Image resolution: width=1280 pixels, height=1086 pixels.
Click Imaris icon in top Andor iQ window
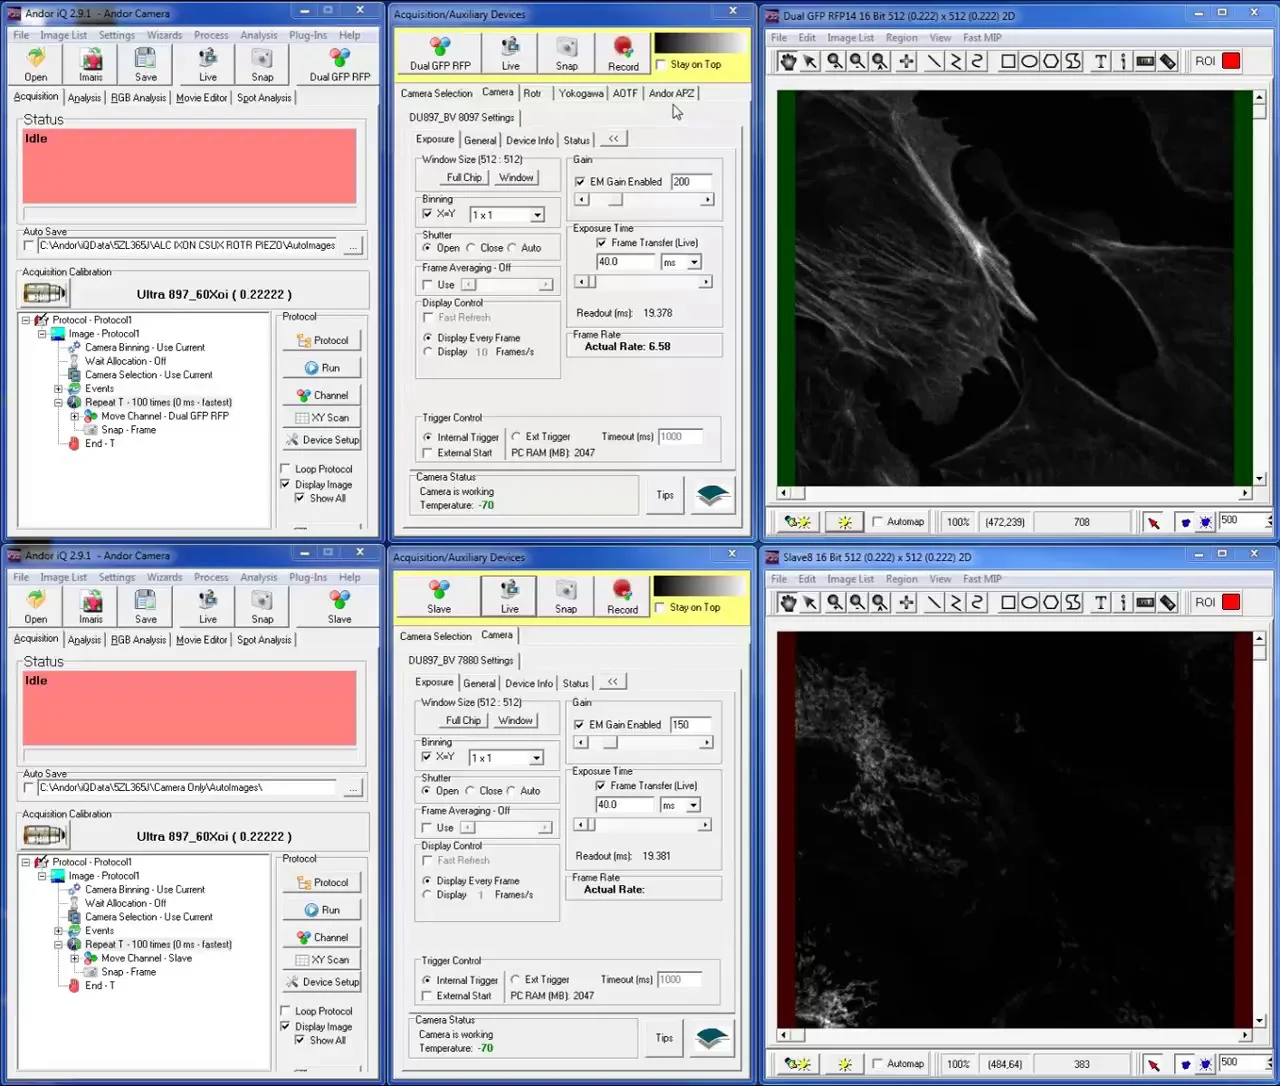point(91,64)
